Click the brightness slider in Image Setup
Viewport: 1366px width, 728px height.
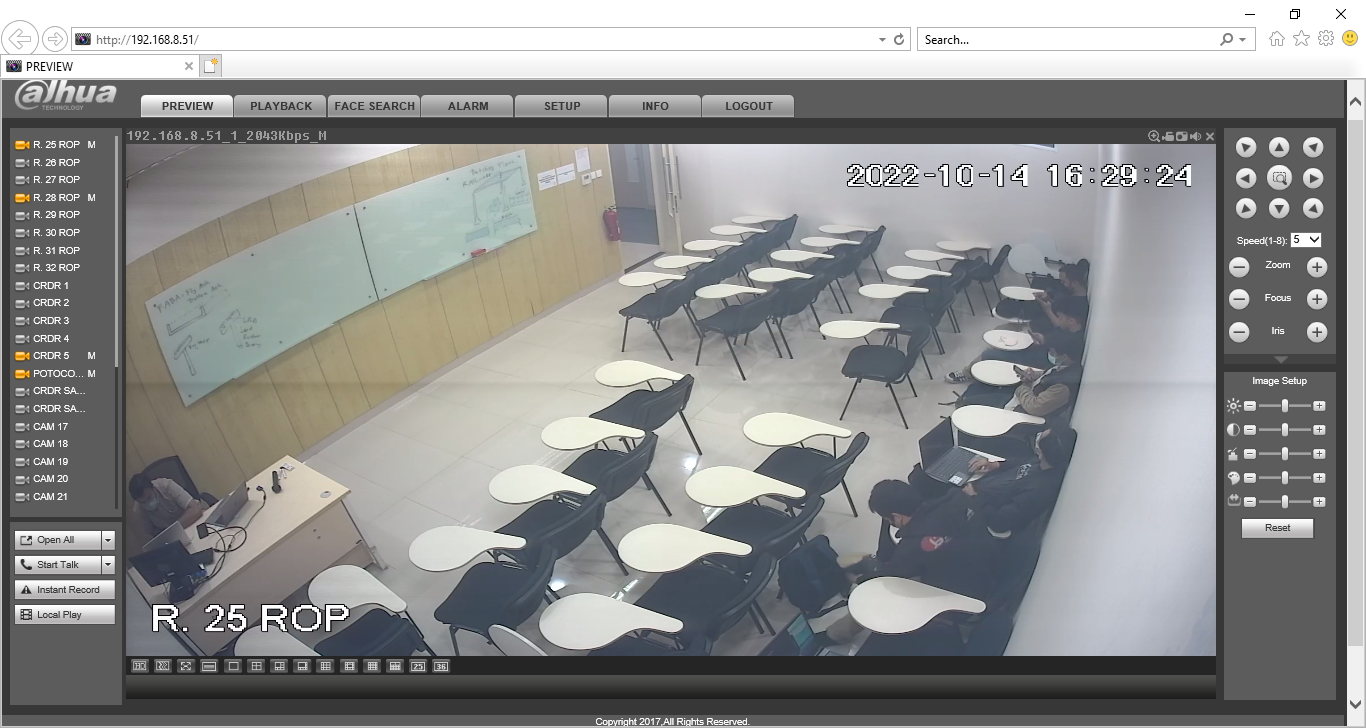[1284, 406]
